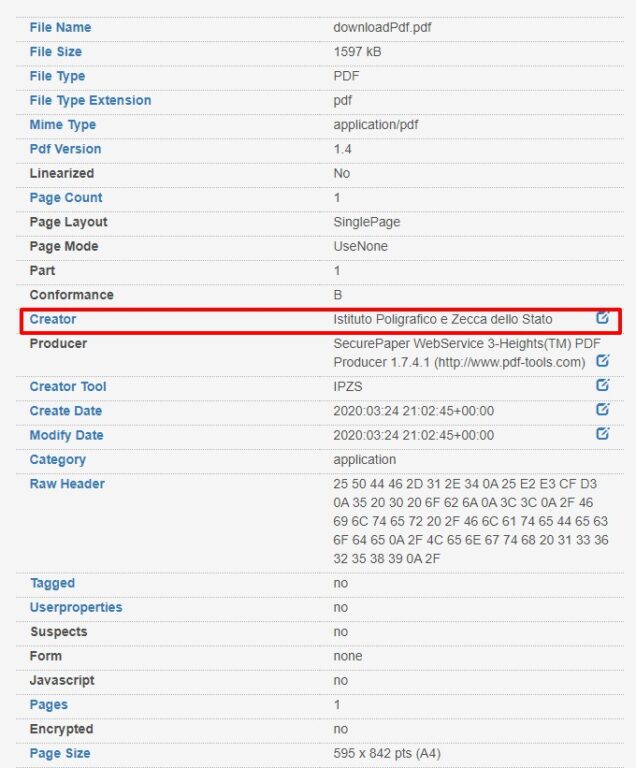Click the Mime Type link
Viewport: 636px width, 768px height.
[x=63, y=125]
